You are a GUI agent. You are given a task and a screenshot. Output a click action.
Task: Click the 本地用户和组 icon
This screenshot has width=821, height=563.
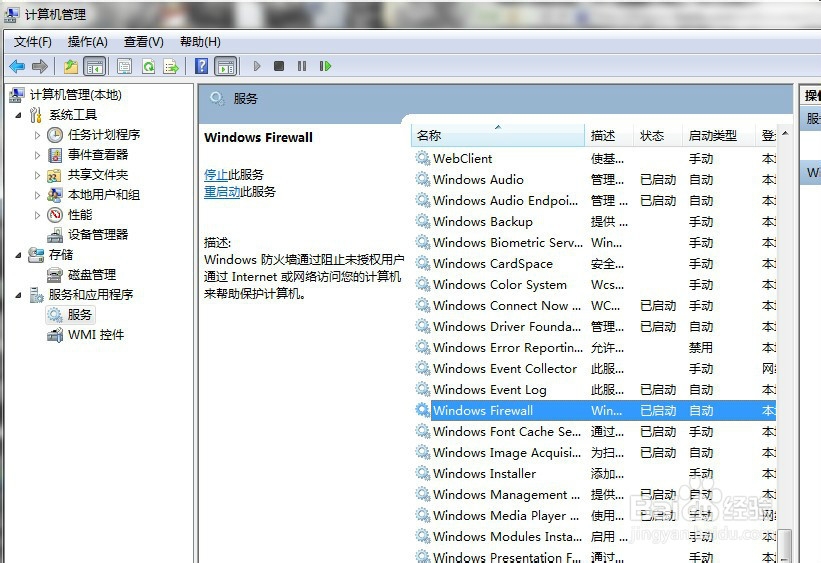[x=54, y=195]
